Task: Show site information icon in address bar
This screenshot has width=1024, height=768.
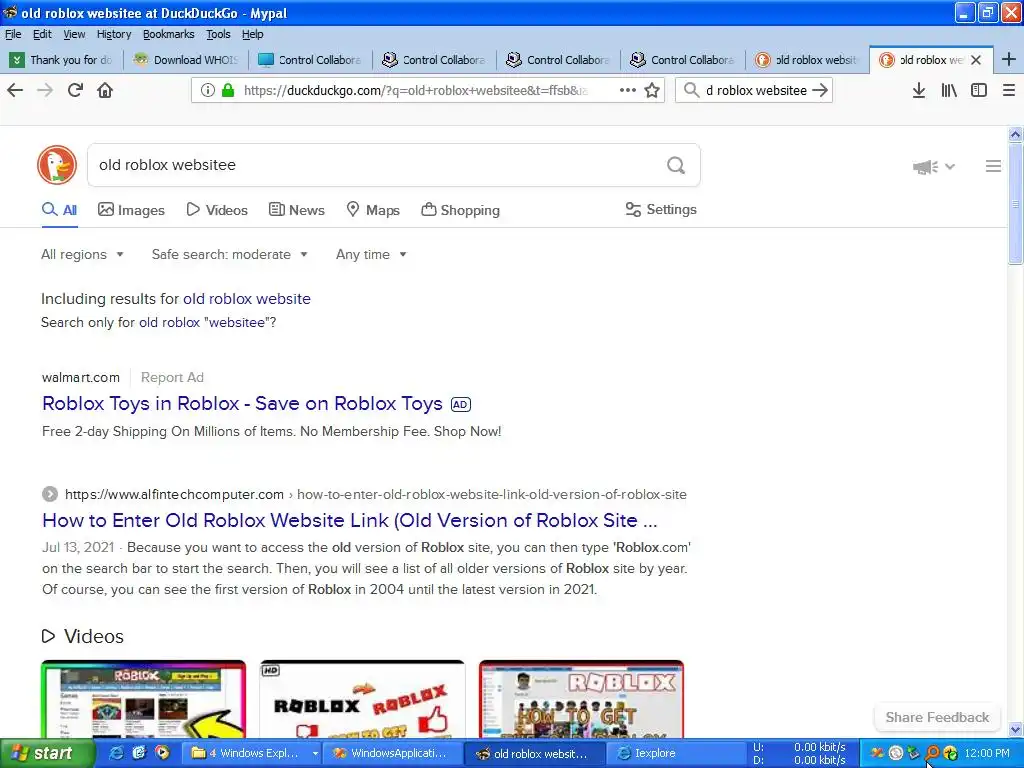Action: point(207,90)
